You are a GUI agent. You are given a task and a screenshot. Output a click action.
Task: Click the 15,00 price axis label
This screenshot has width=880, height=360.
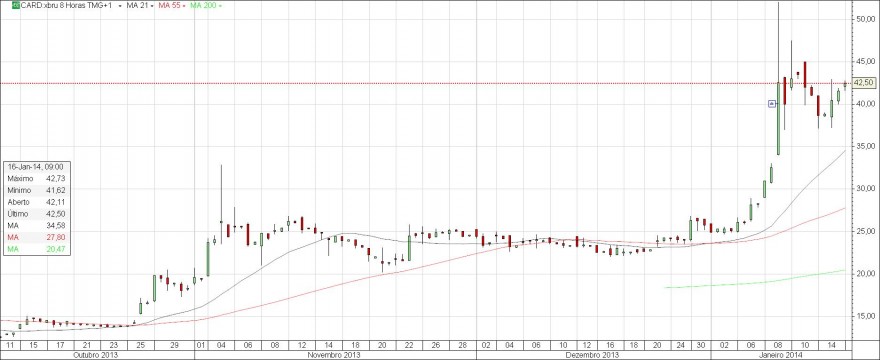click(867, 316)
